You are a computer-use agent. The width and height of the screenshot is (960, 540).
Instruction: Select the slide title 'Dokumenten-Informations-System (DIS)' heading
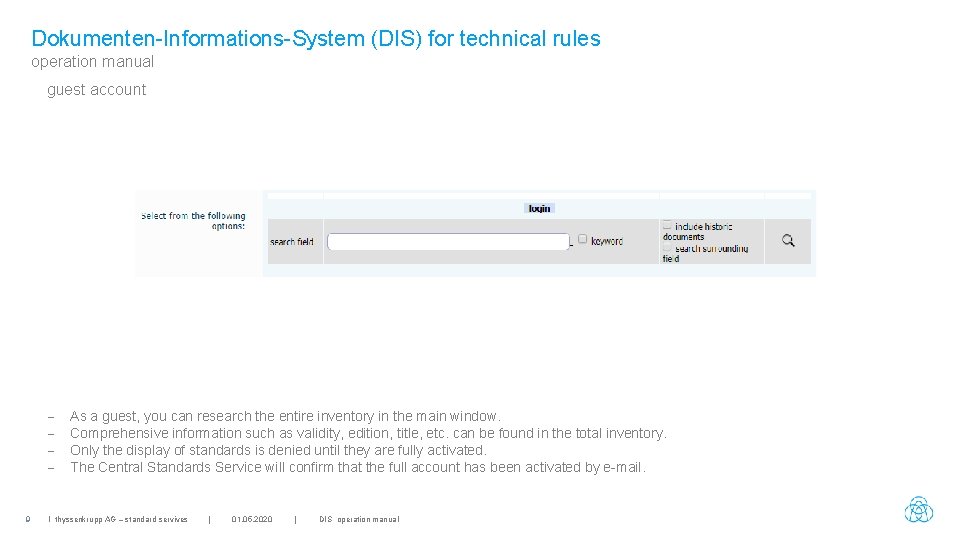click(x=316, y=38)
